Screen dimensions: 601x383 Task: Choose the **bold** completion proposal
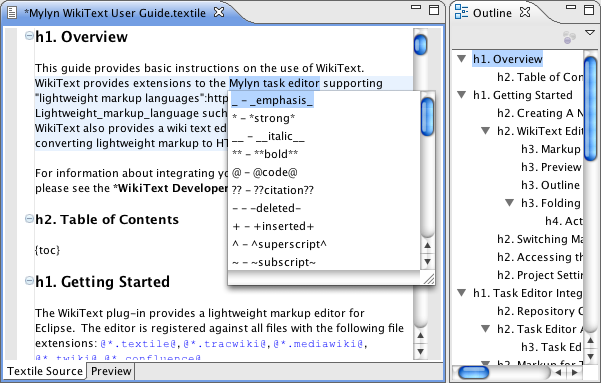coord(324,154)
